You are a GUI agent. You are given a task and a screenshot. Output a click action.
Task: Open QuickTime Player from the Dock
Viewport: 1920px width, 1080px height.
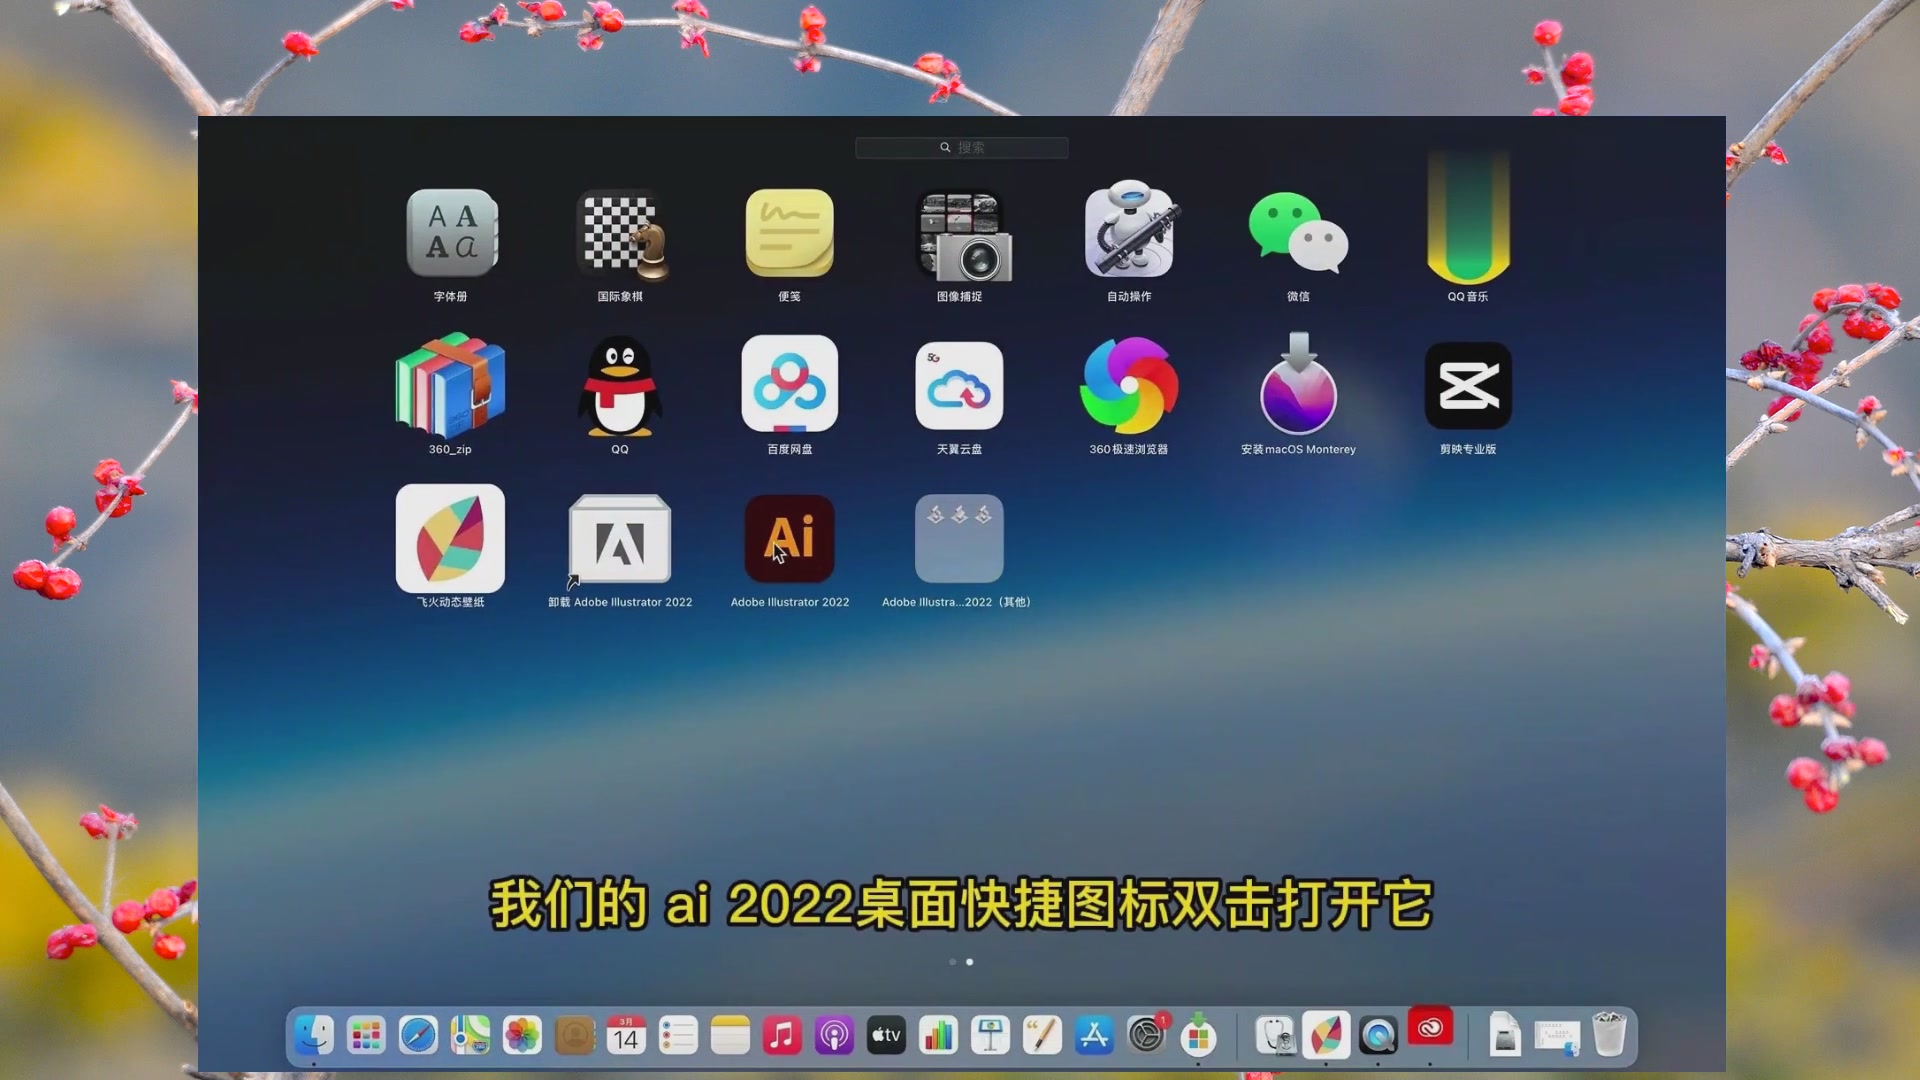pos(1378,1036)
